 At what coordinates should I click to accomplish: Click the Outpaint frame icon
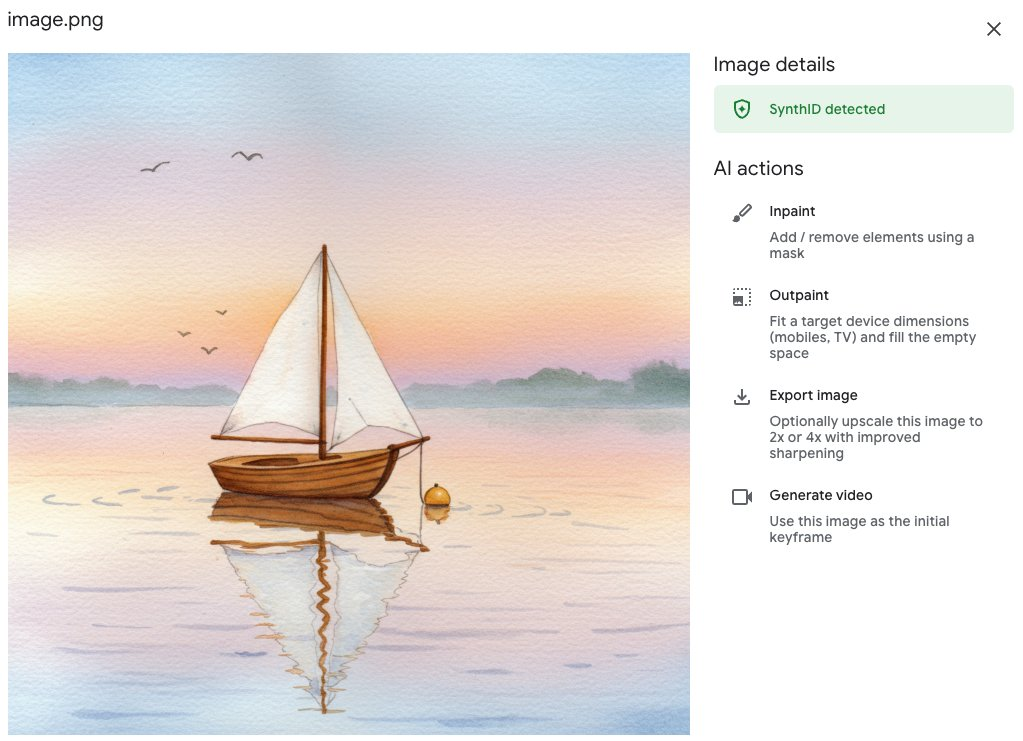(740, 296)
